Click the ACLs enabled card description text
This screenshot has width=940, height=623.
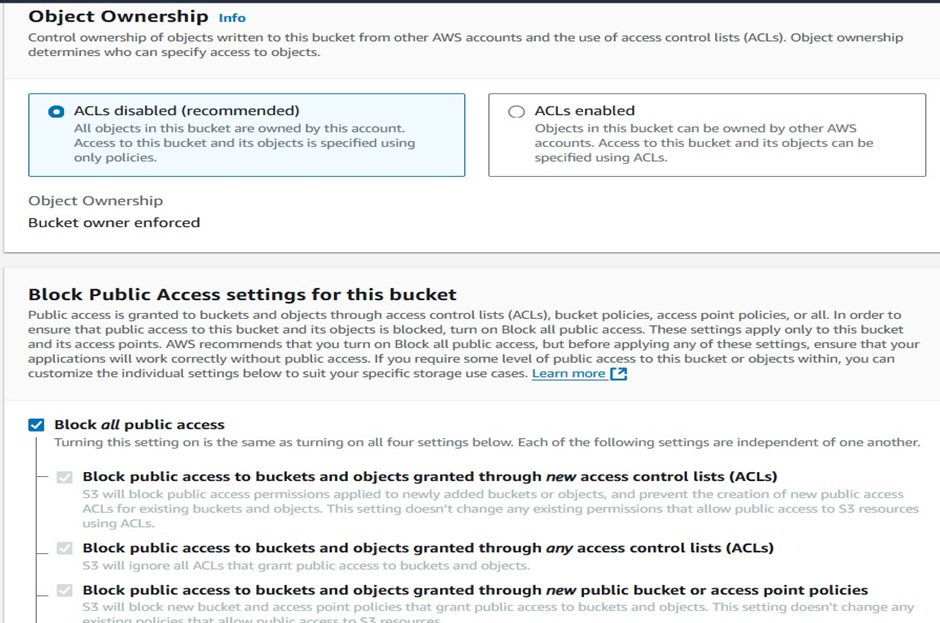coord(703,143)
